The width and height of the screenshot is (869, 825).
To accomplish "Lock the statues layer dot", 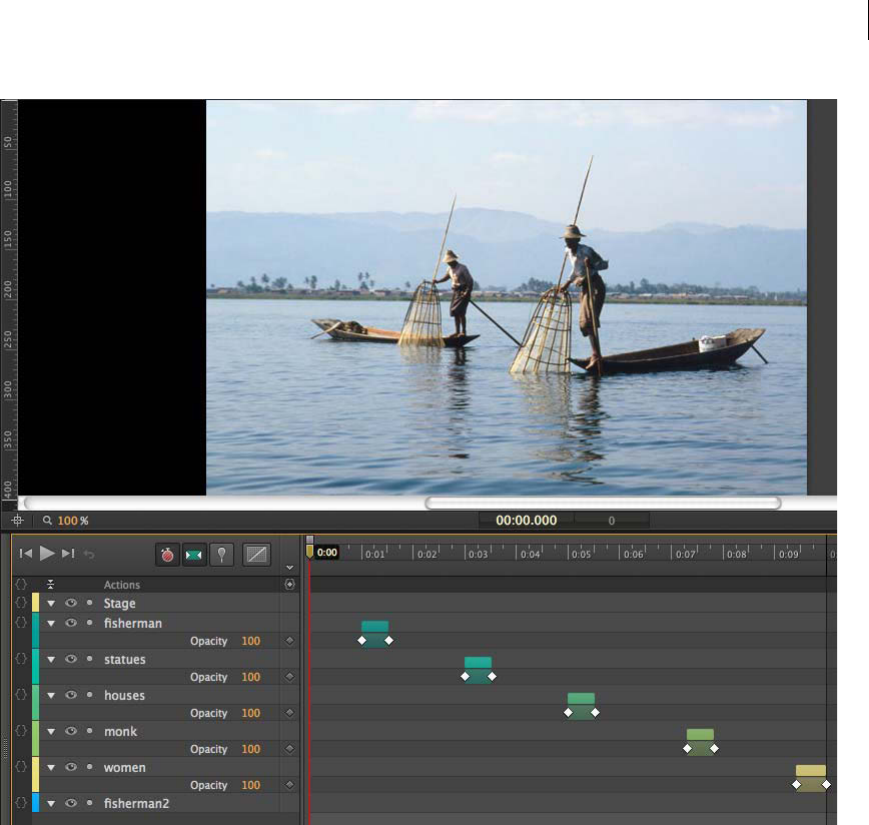I will 90,659.
